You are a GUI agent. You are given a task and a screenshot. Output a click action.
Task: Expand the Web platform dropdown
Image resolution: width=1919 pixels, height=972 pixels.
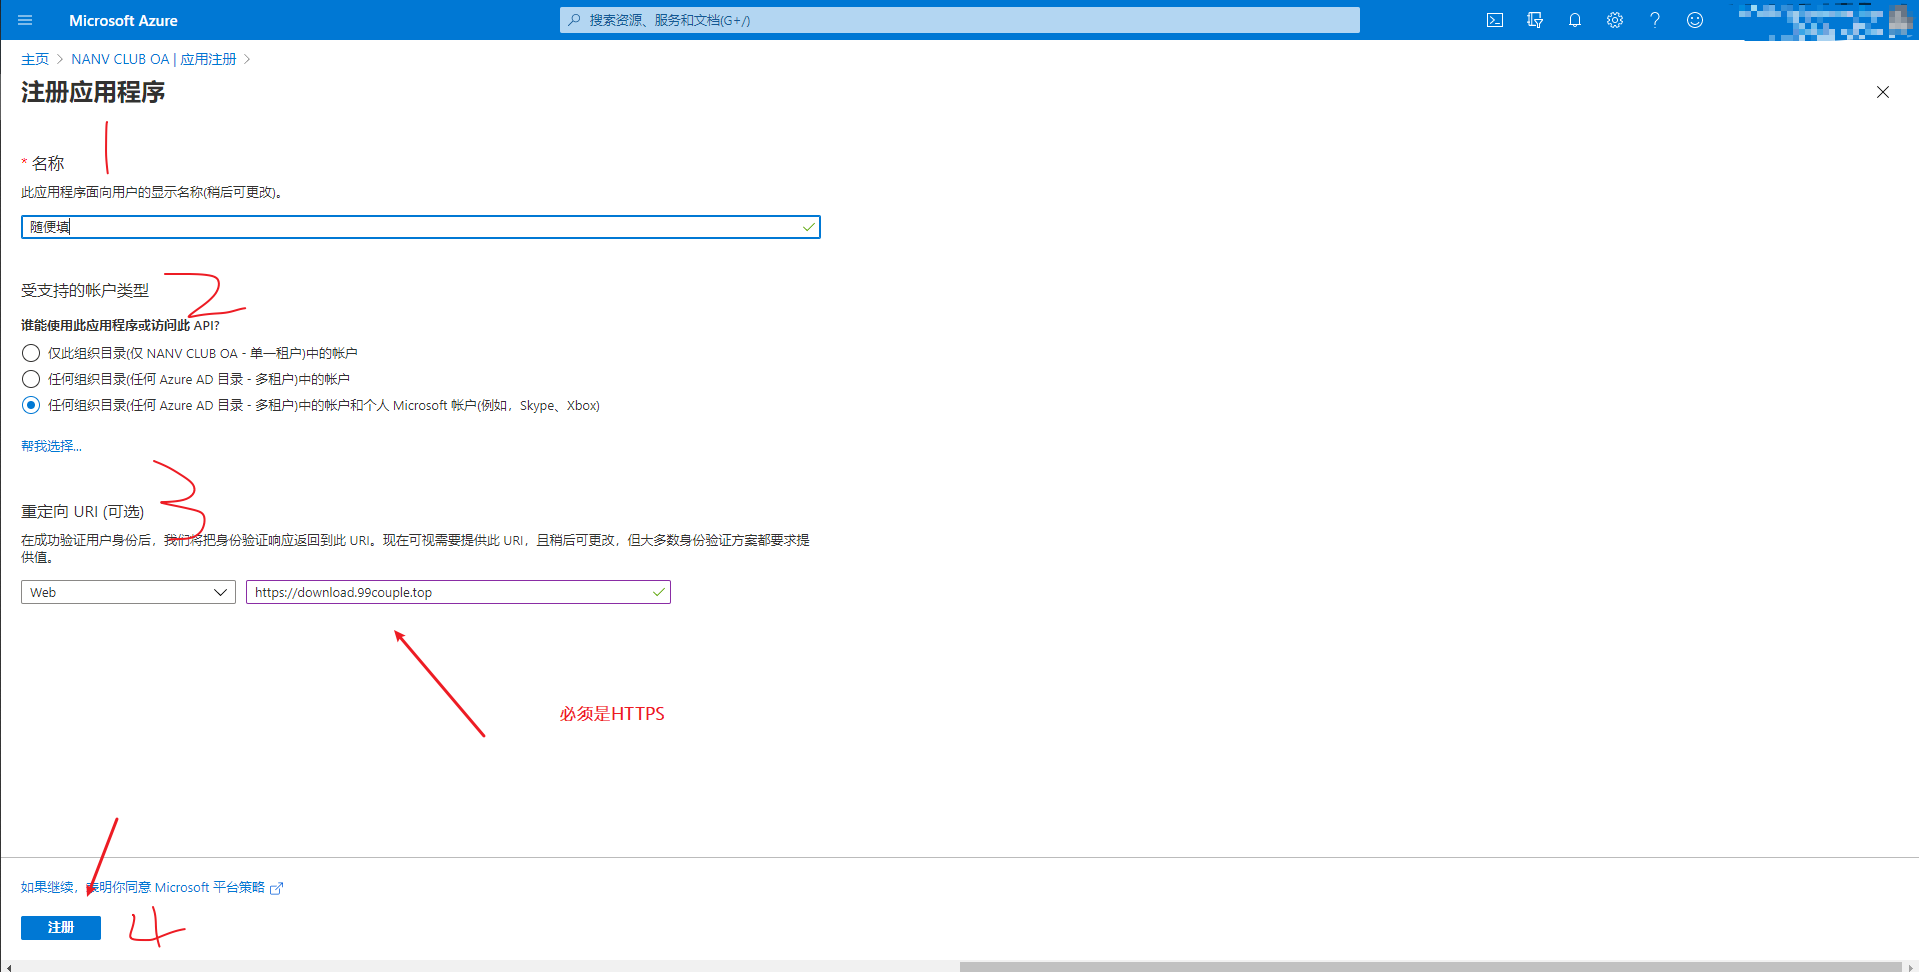click(128, 592)
